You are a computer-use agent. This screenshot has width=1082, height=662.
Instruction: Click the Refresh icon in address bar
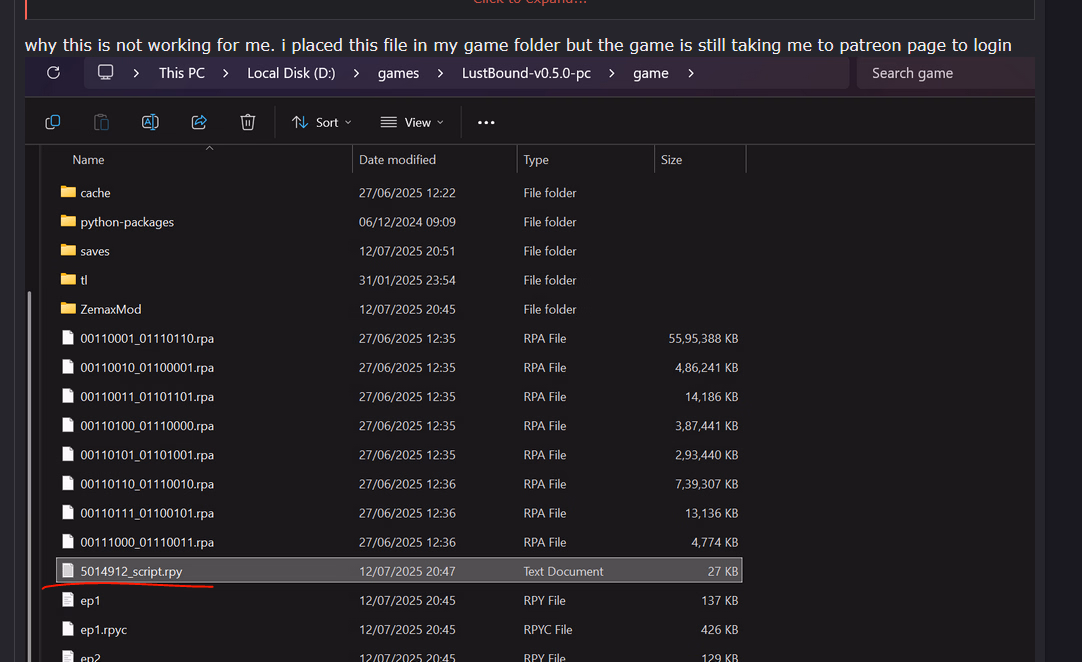coord(54,73)
